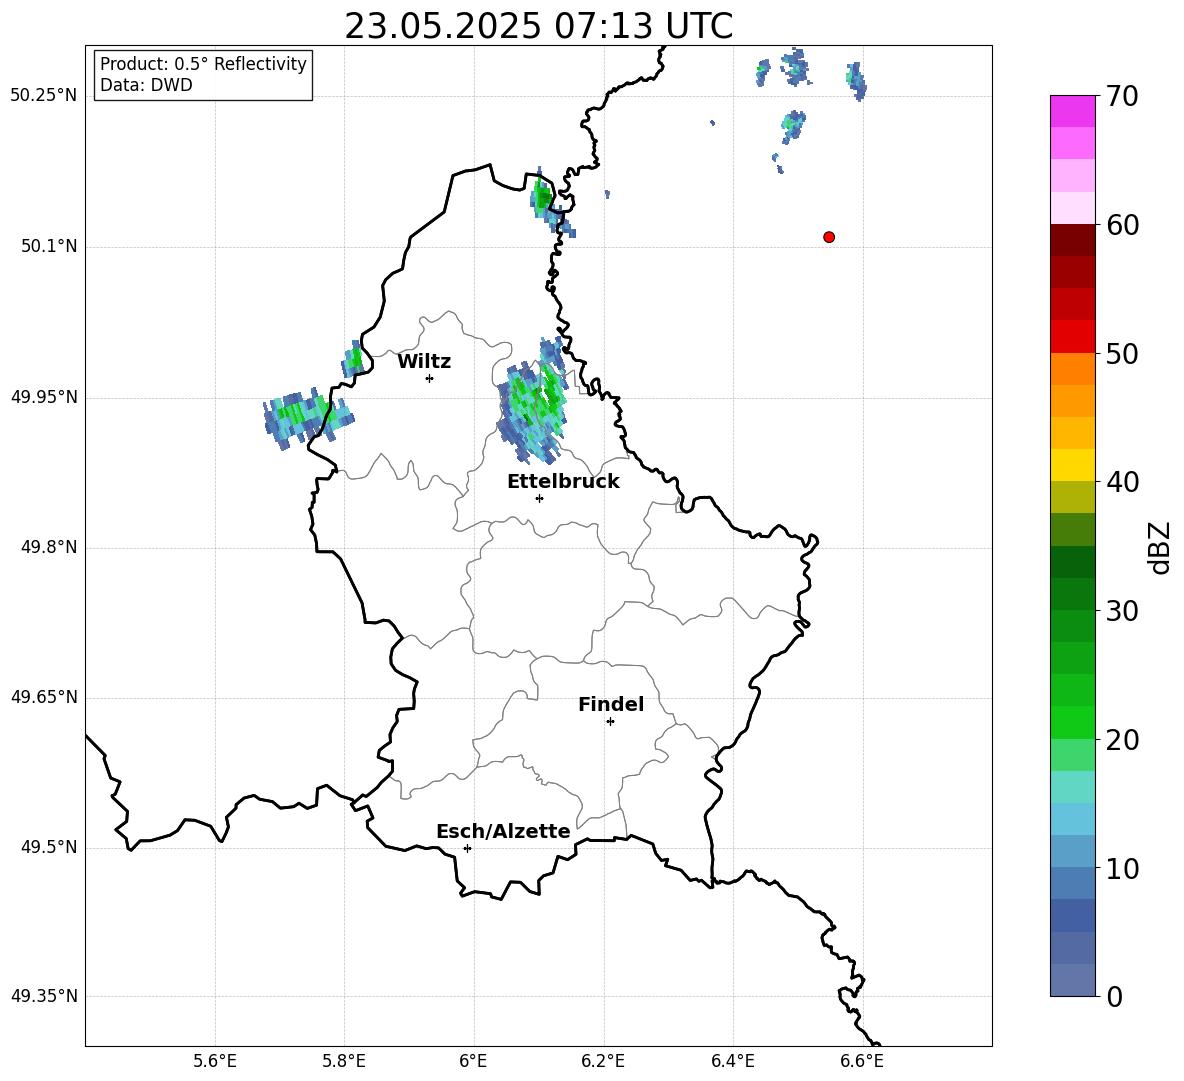
Task: Click the 49.95°N latitude label
Action: [44, 397]
